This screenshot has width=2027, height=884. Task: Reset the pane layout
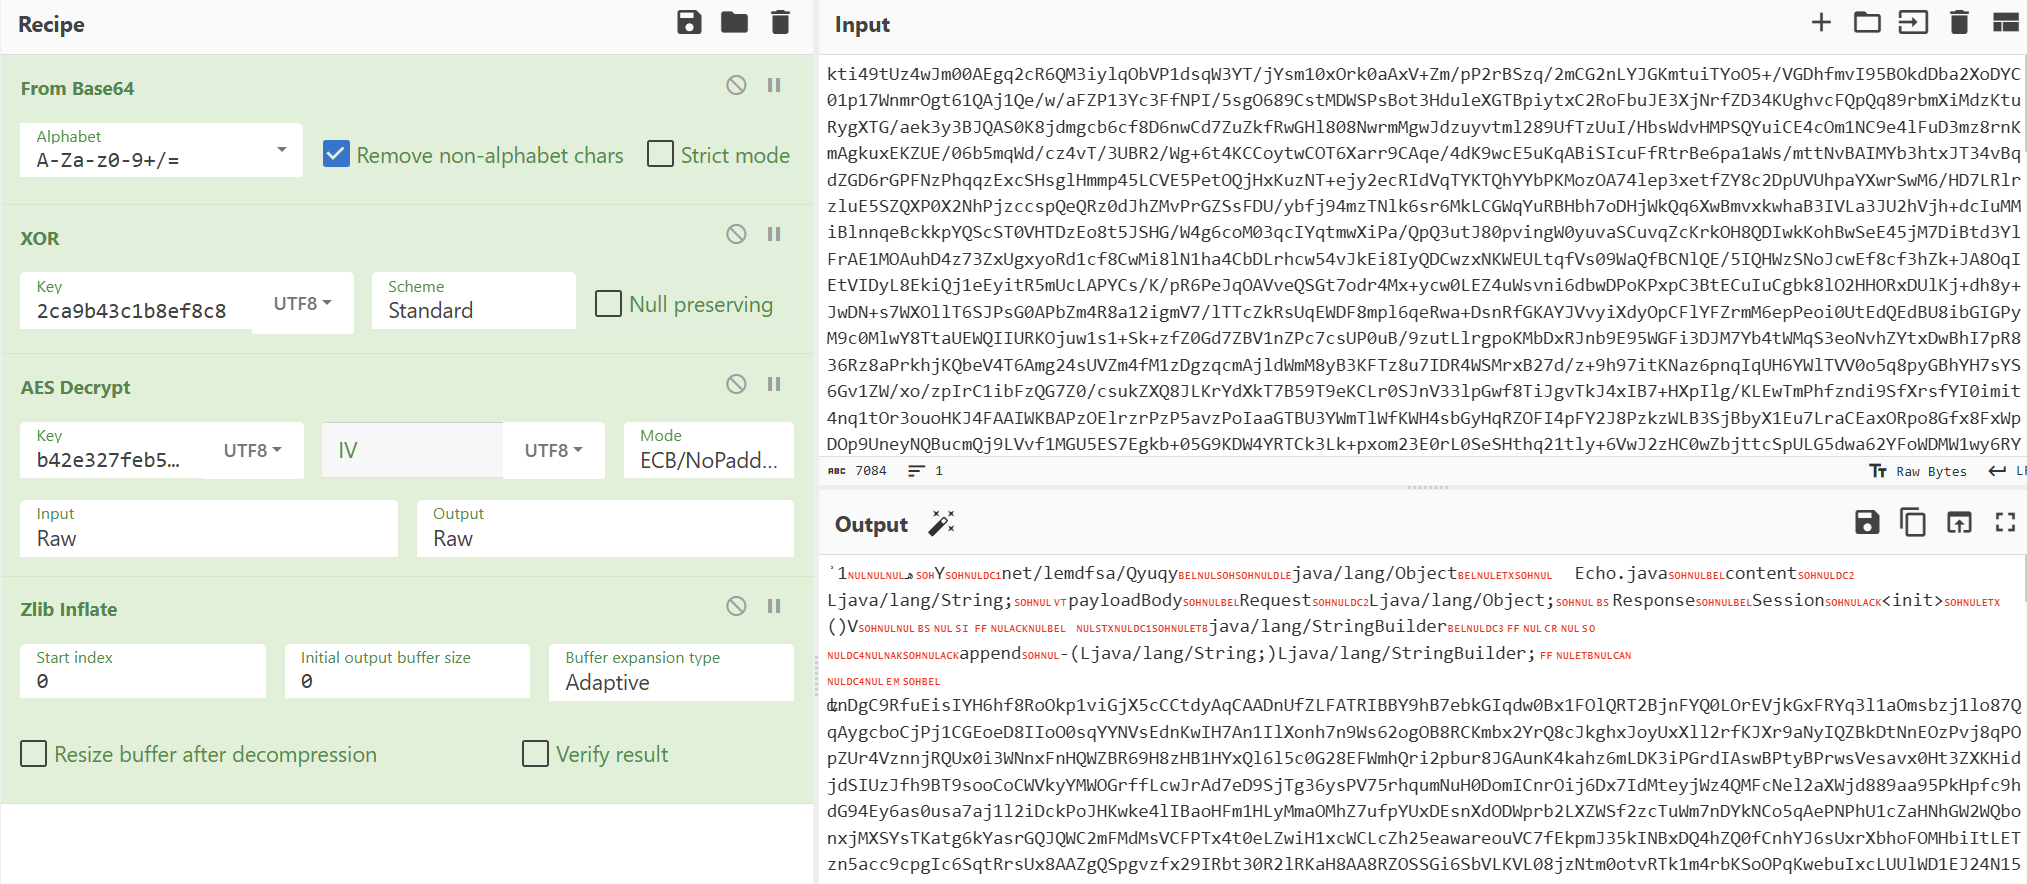(2006, 22)
